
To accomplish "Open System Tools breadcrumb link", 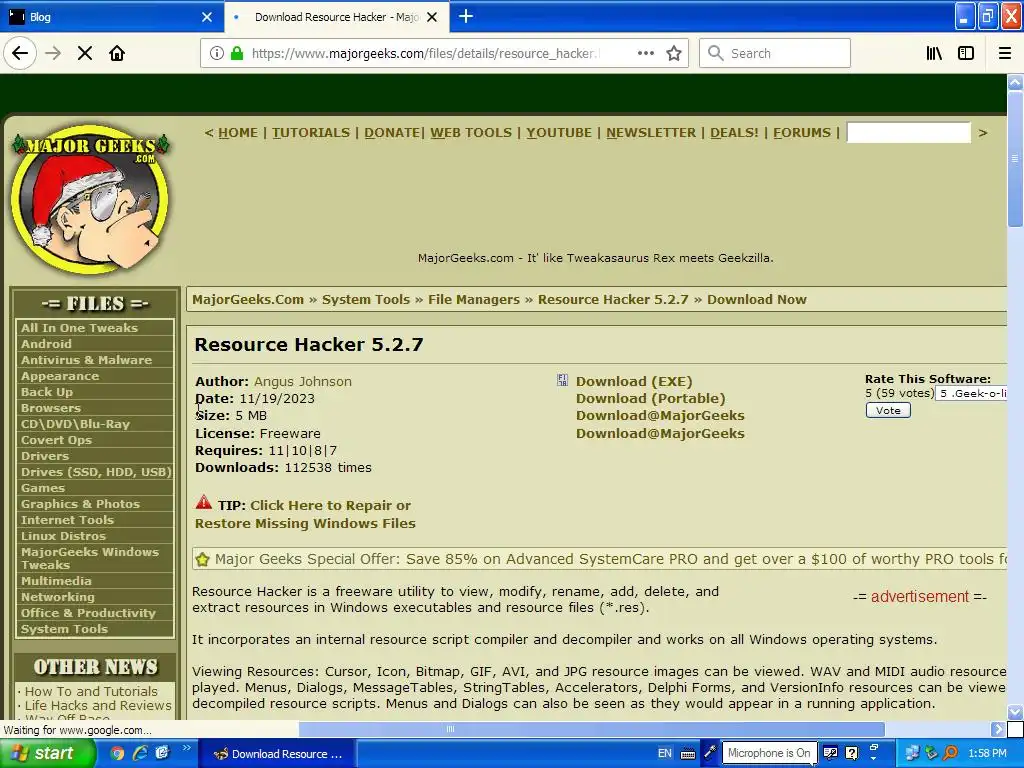I will click(366, 300).
